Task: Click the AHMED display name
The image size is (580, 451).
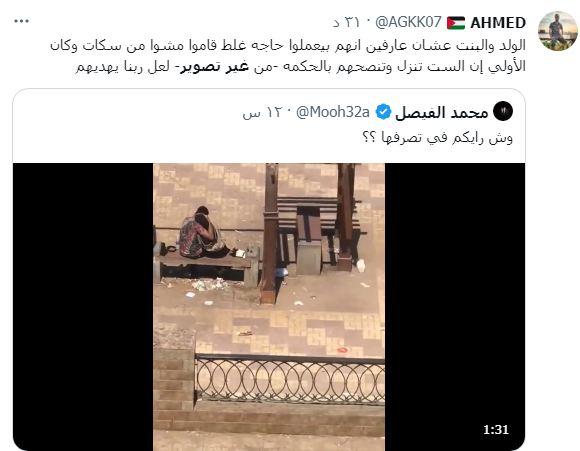Action: 498,23
